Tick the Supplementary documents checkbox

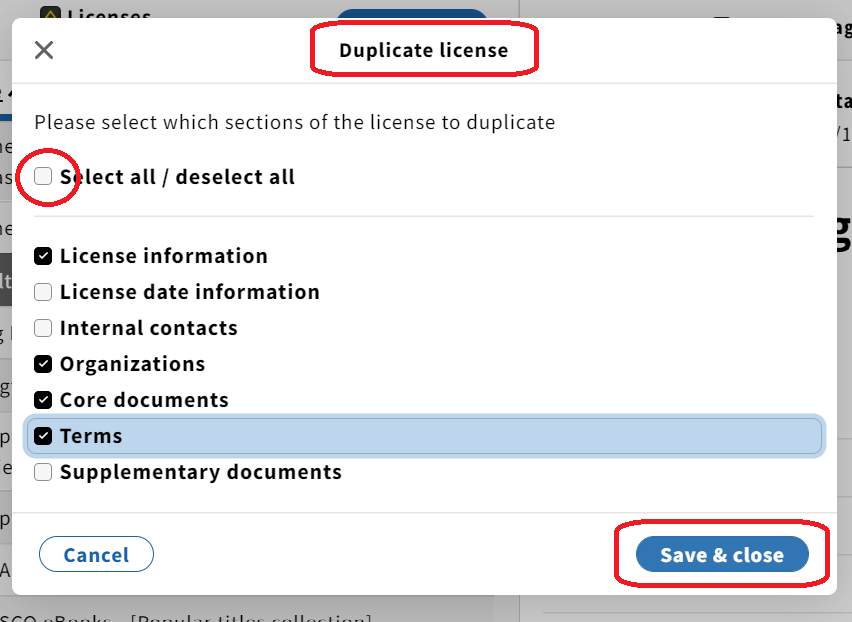point(43,472)
